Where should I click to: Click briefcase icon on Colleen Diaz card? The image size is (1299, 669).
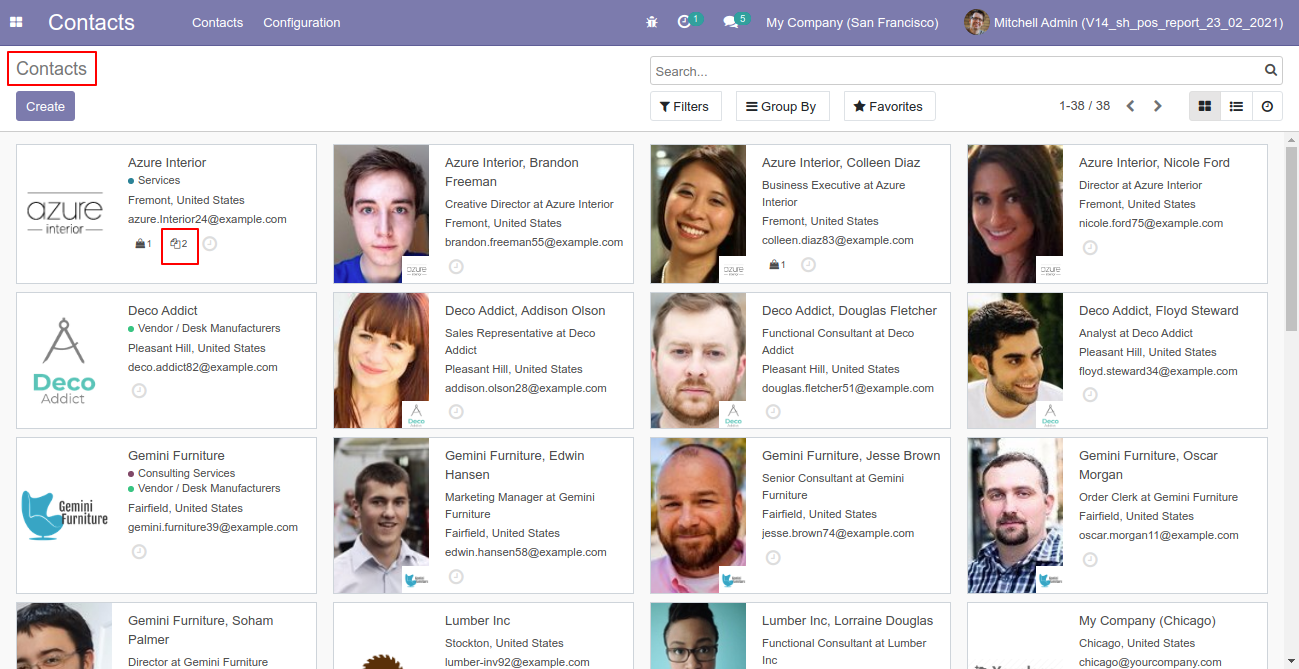(x=777, y=264)
